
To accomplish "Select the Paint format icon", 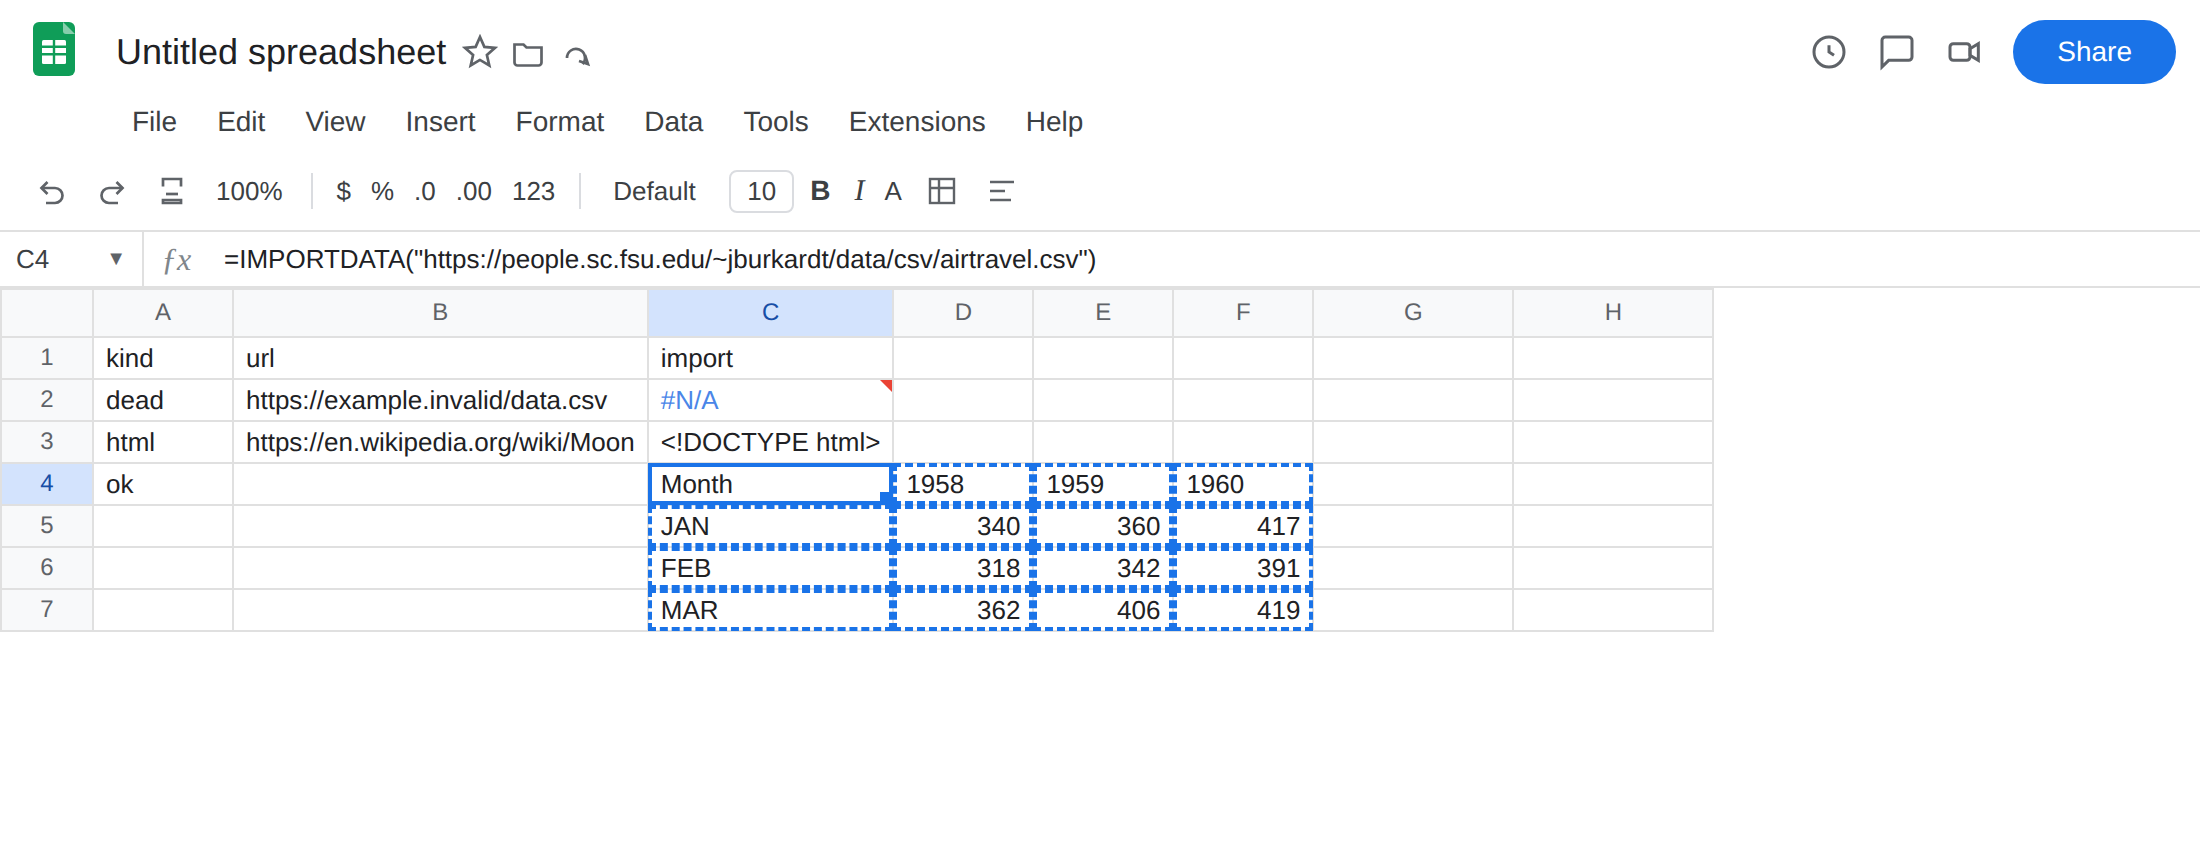I will (x=172, y=191).
